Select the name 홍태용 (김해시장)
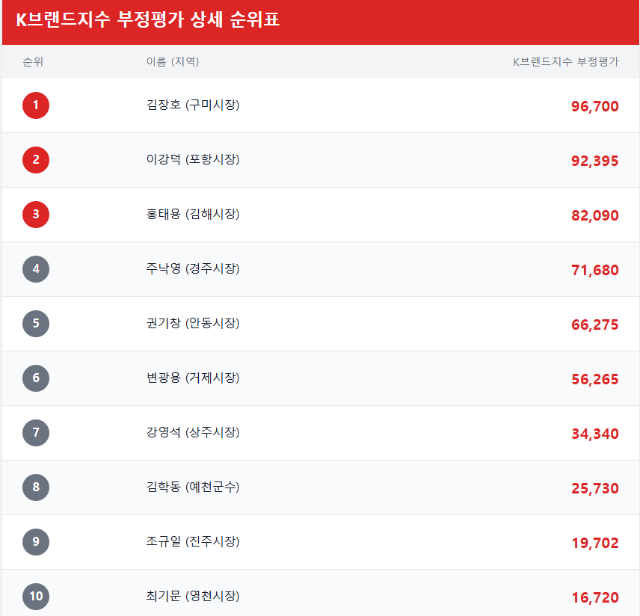The height and width of the screenshot is (616, 640). (x=193, y=214)
